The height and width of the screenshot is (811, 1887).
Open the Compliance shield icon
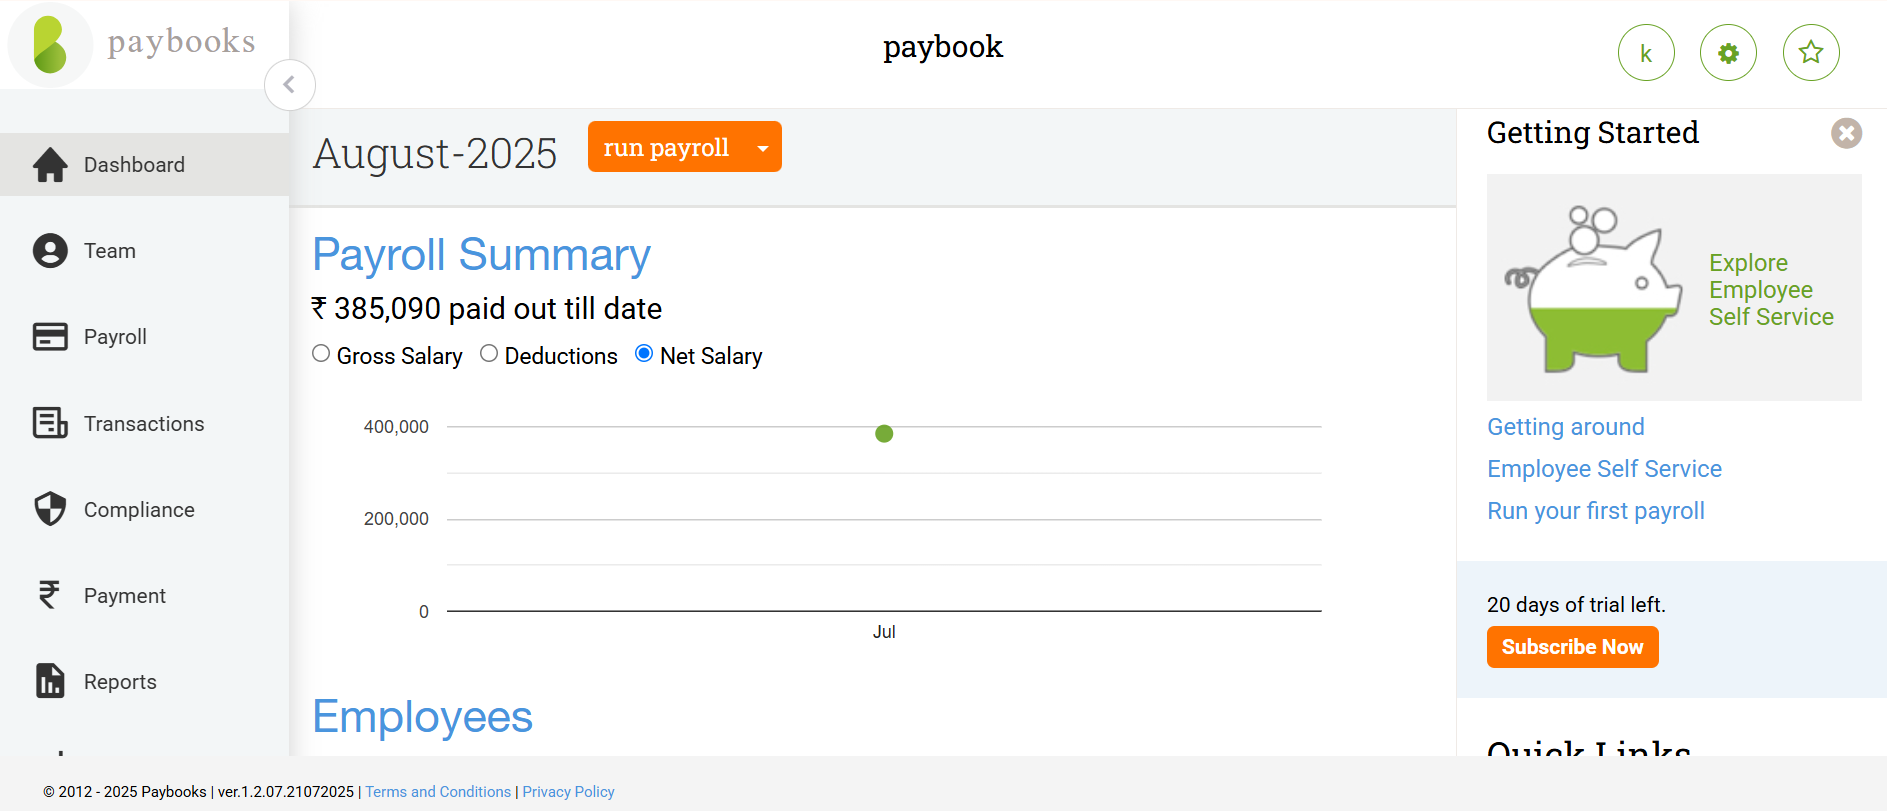[50, 509]
